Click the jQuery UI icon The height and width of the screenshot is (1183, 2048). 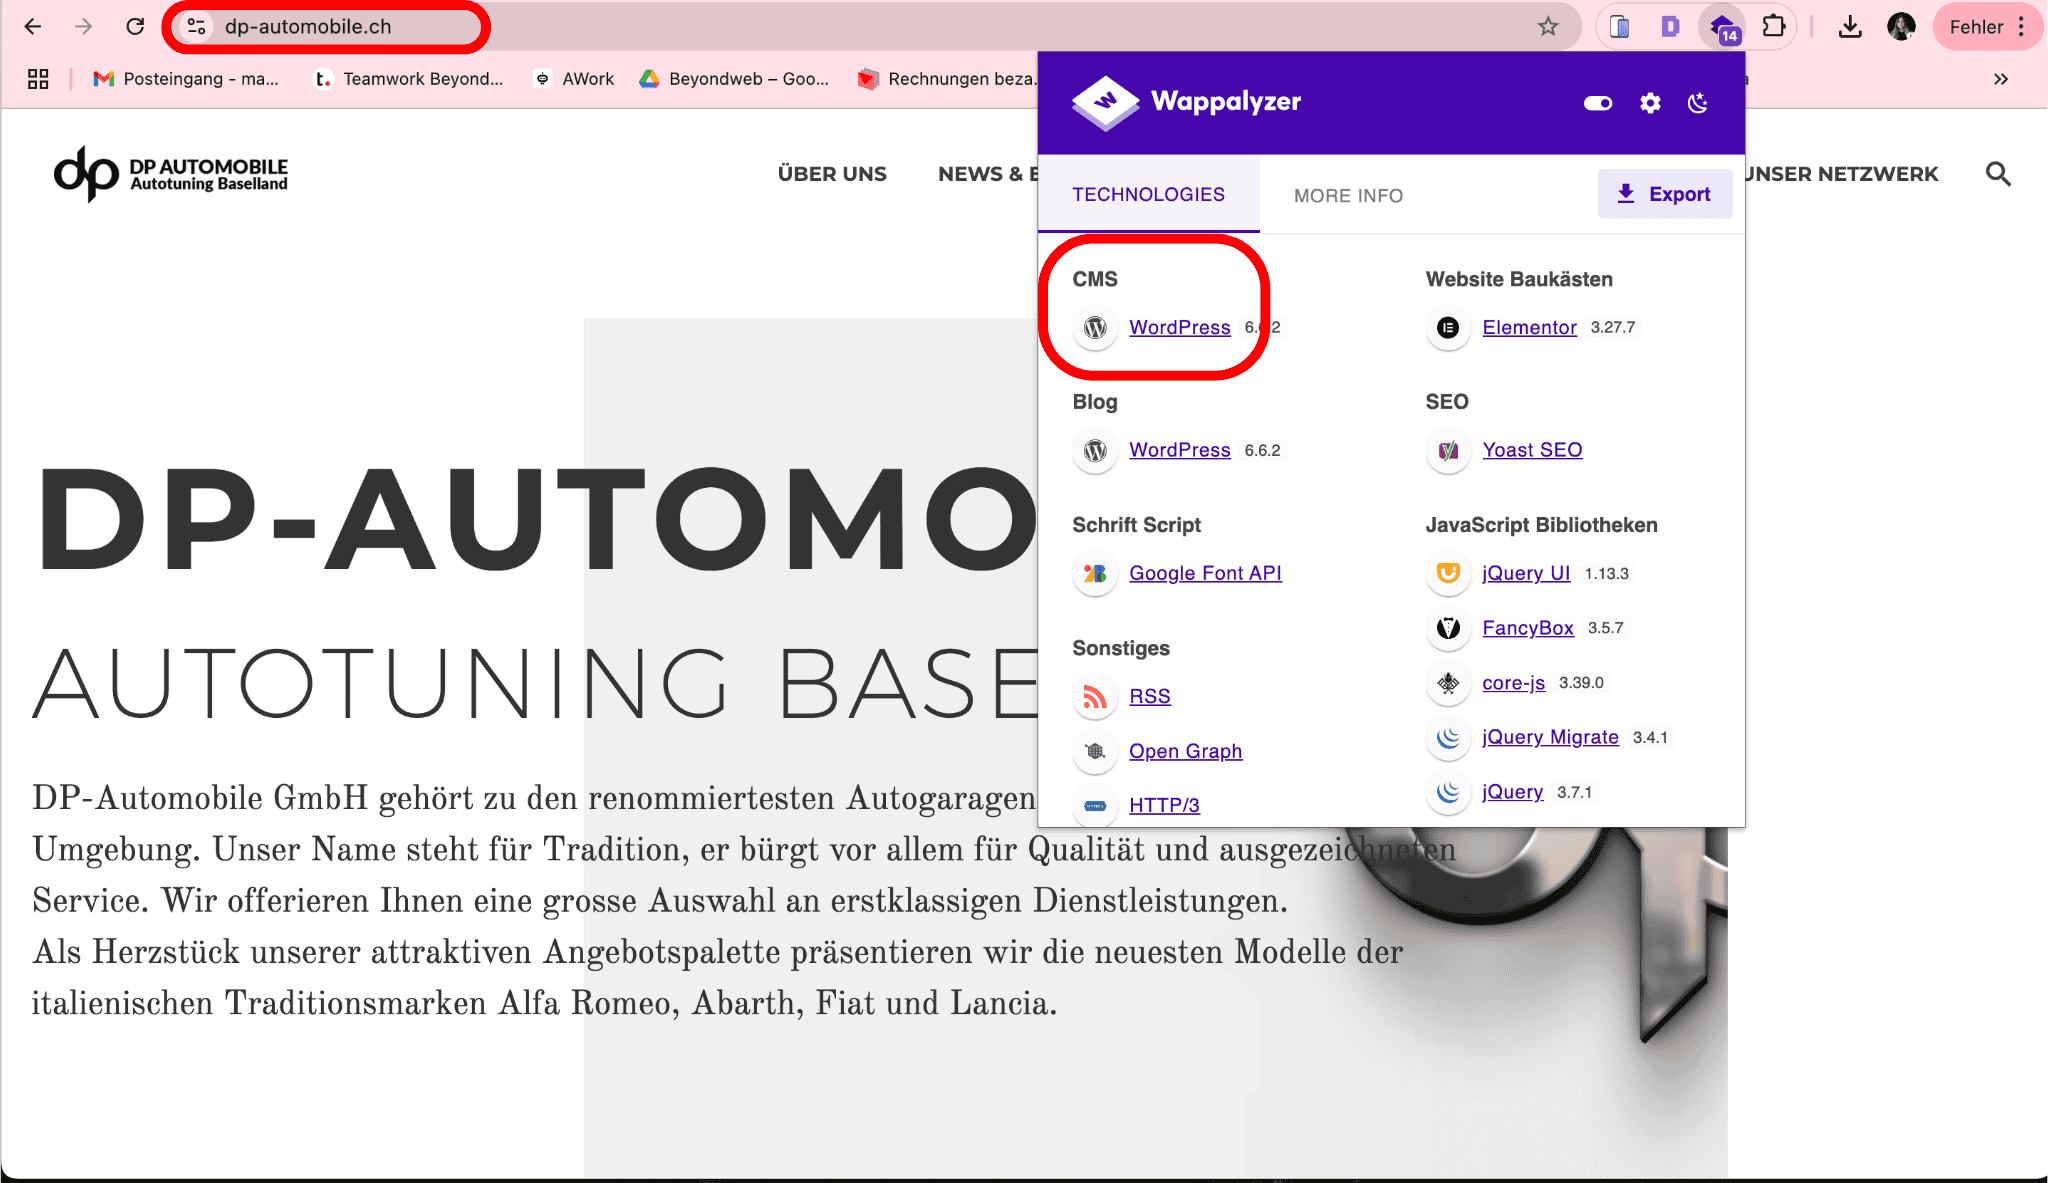point(1448,573)
